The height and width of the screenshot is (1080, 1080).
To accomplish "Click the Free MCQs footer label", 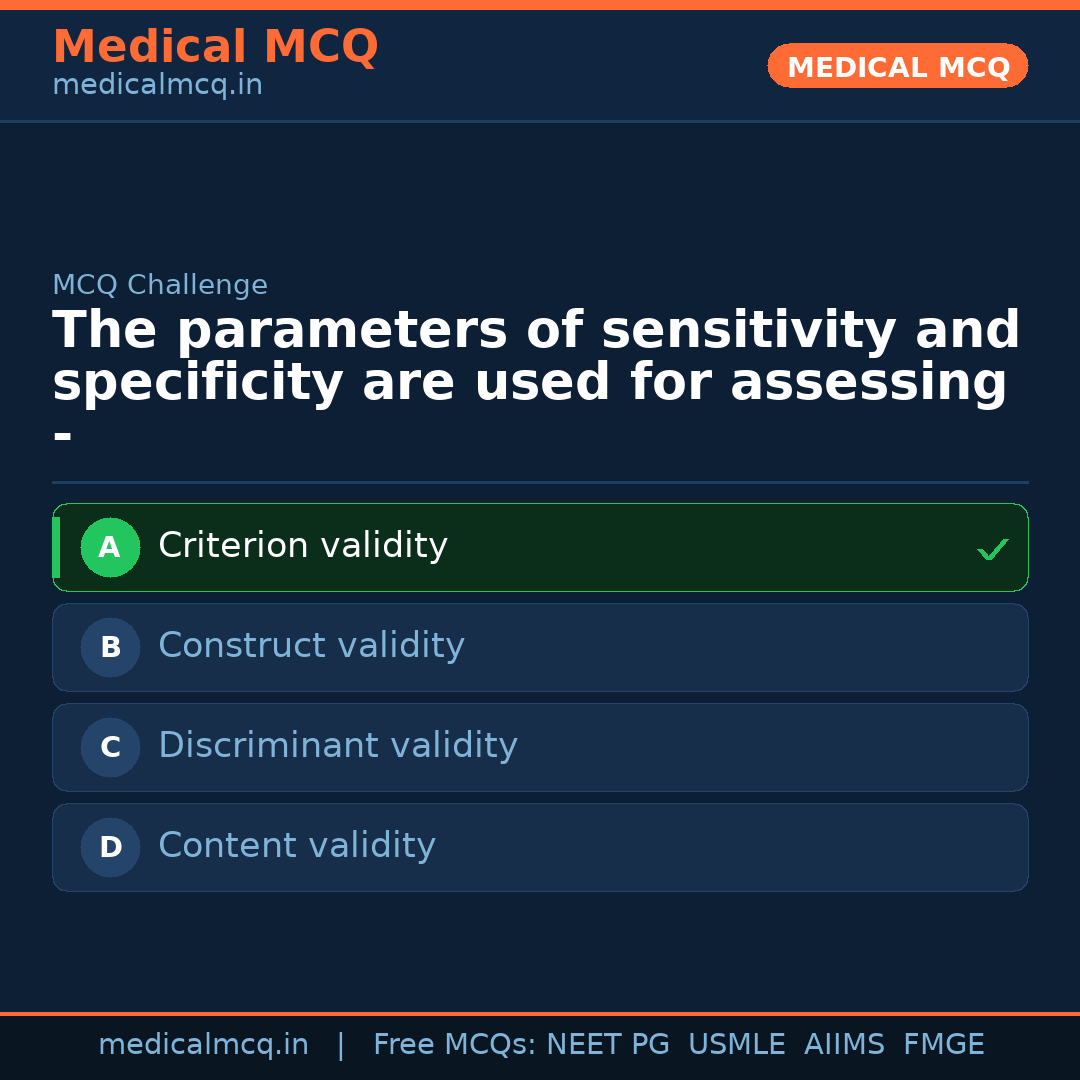I will 455,1045.
